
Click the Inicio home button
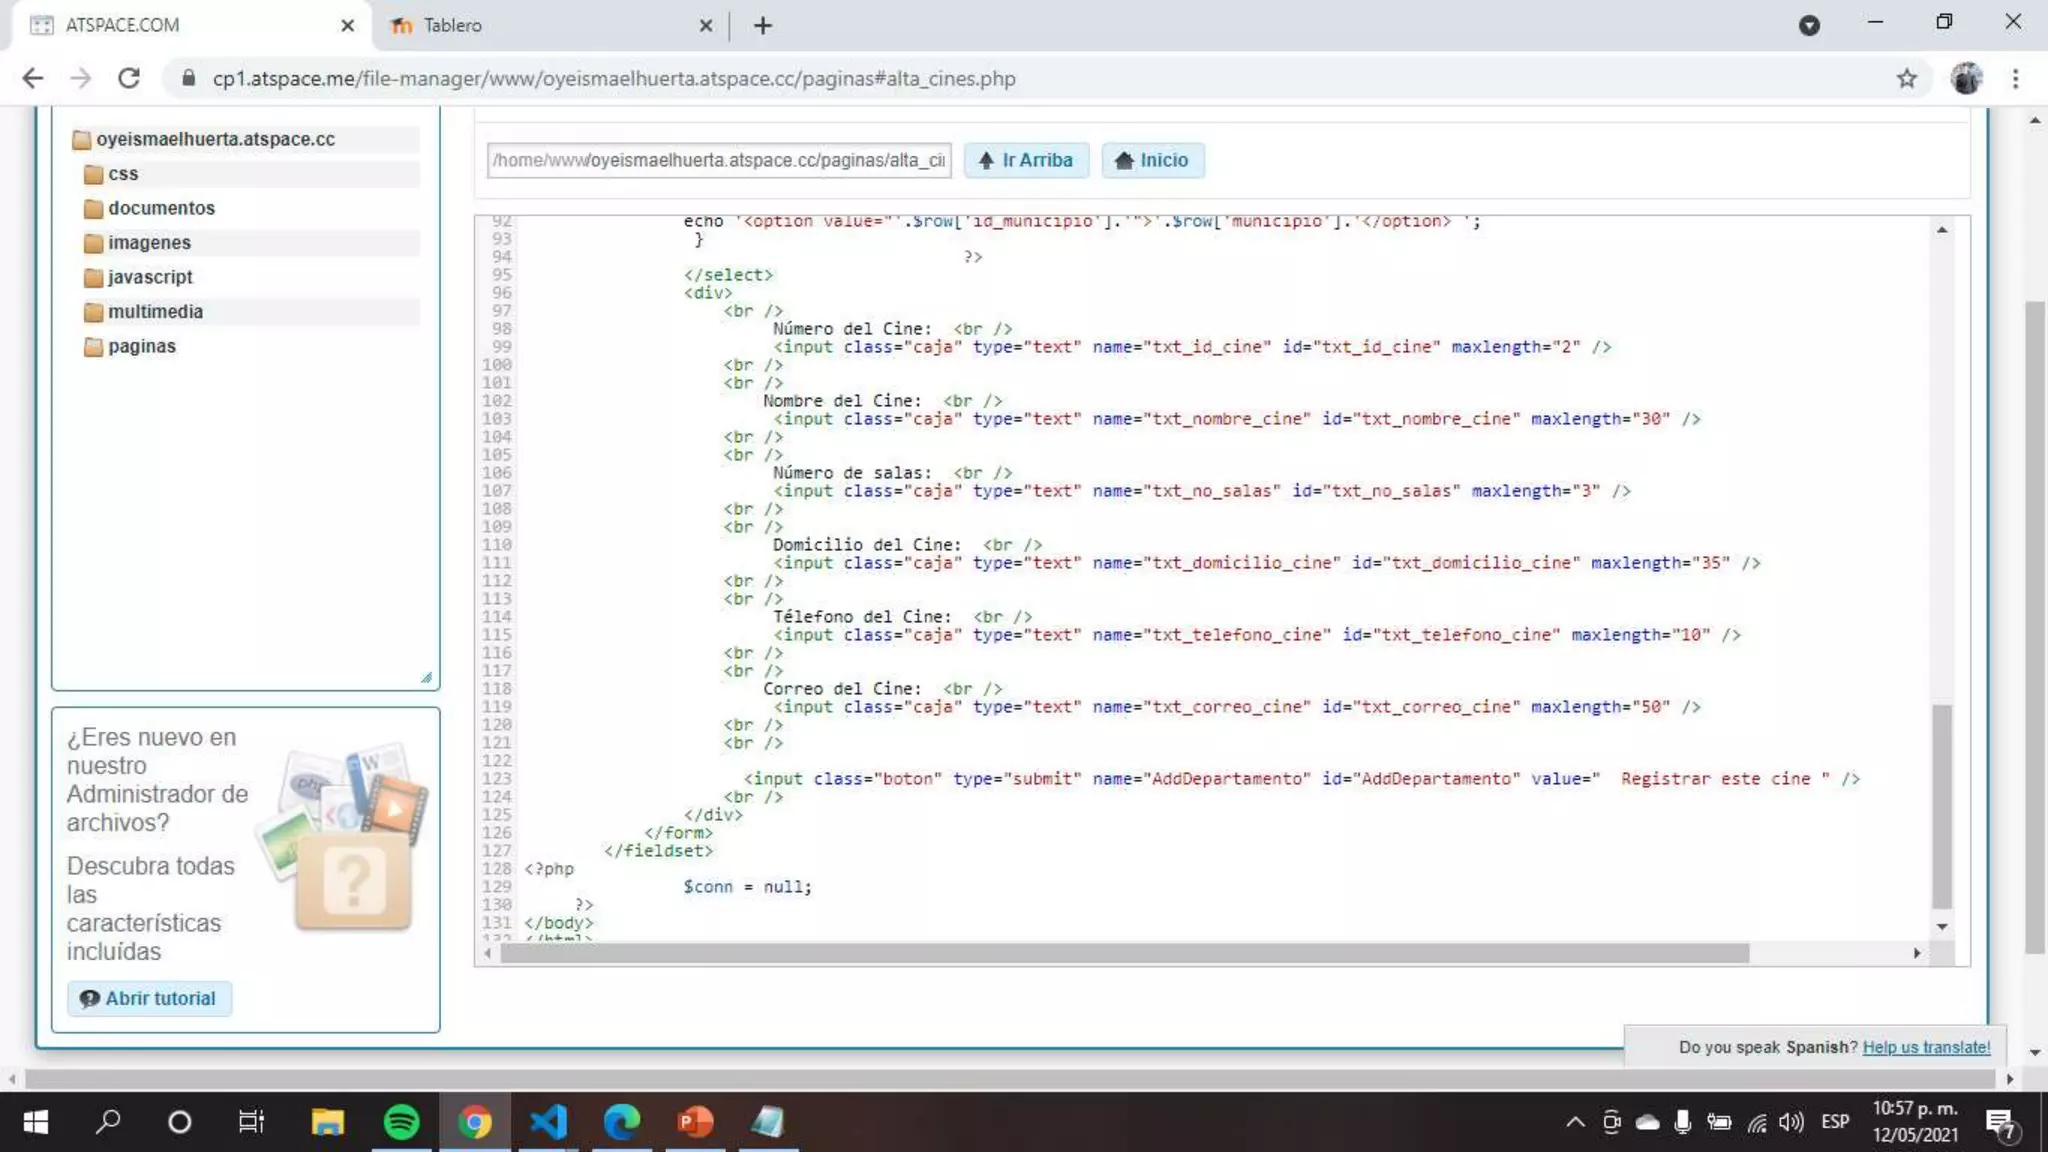click(x=1152, y=160)
